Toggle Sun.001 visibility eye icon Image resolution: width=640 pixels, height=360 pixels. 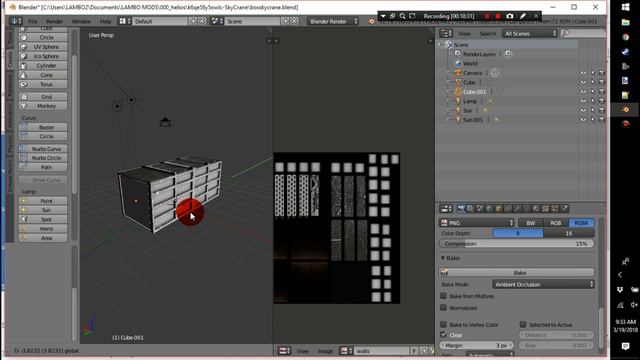tap(583, 120)
